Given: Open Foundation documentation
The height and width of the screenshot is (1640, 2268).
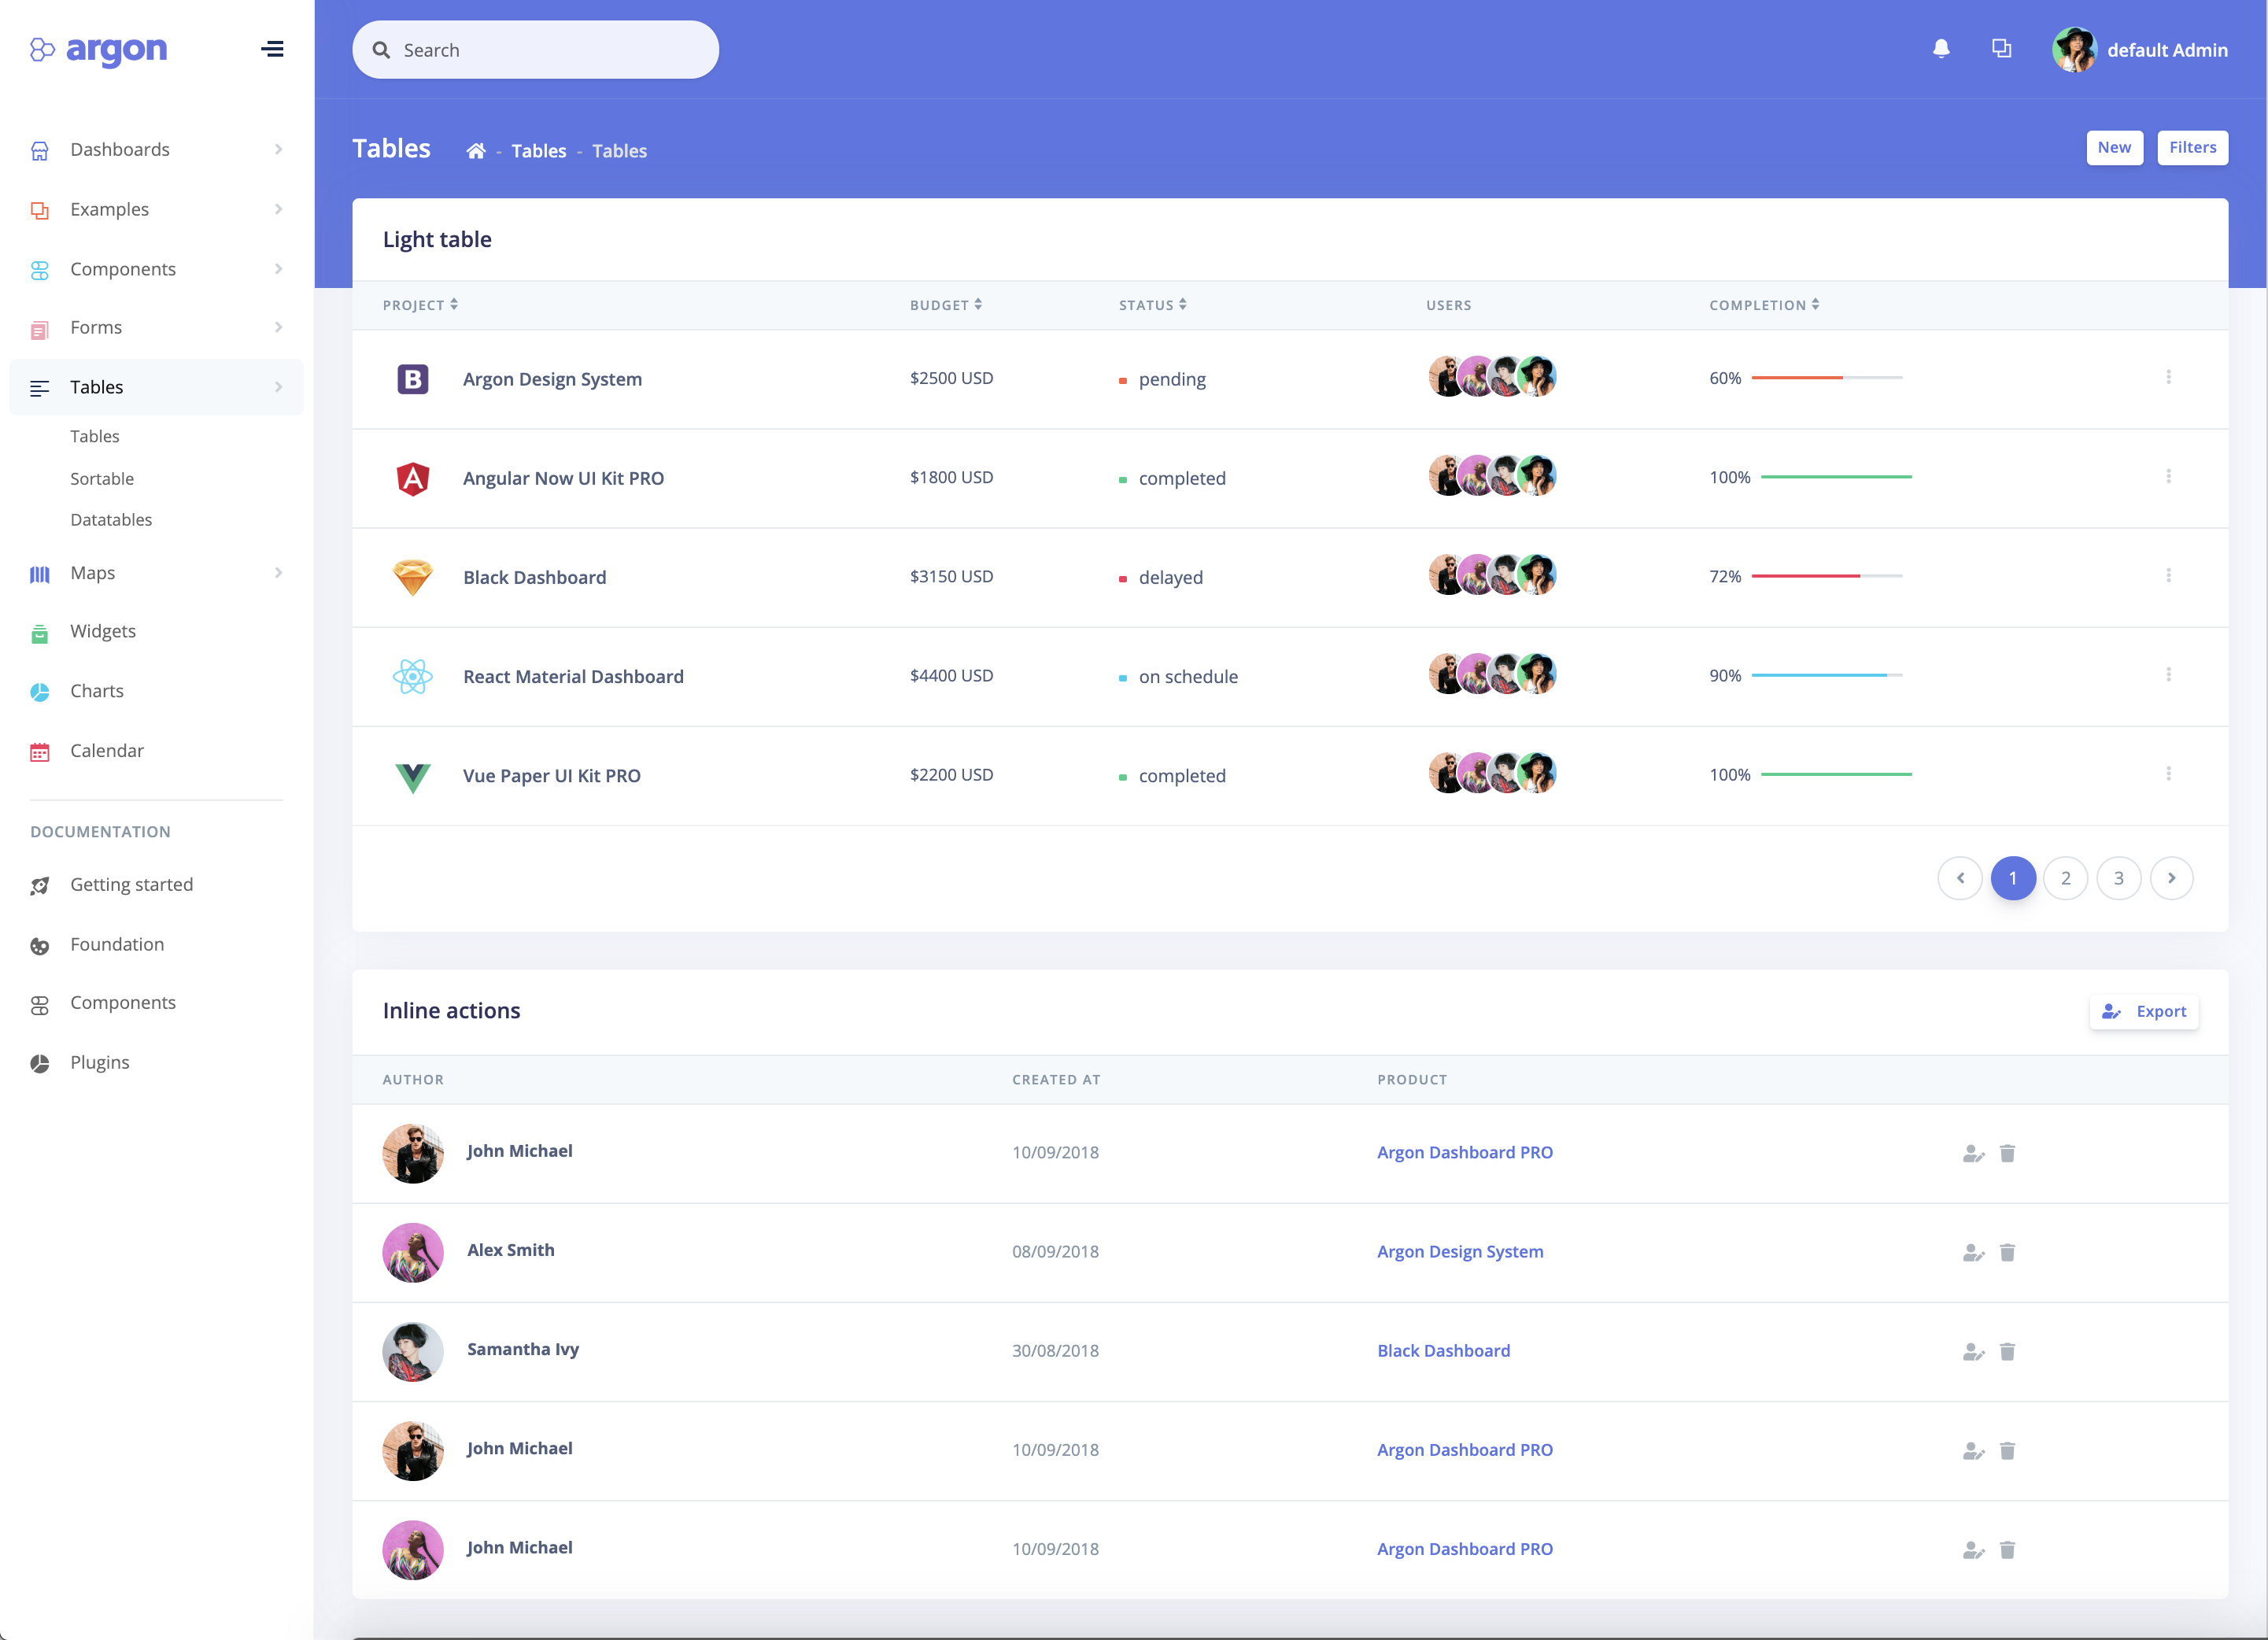Looking at the screenshot, I should click(117, 945).
